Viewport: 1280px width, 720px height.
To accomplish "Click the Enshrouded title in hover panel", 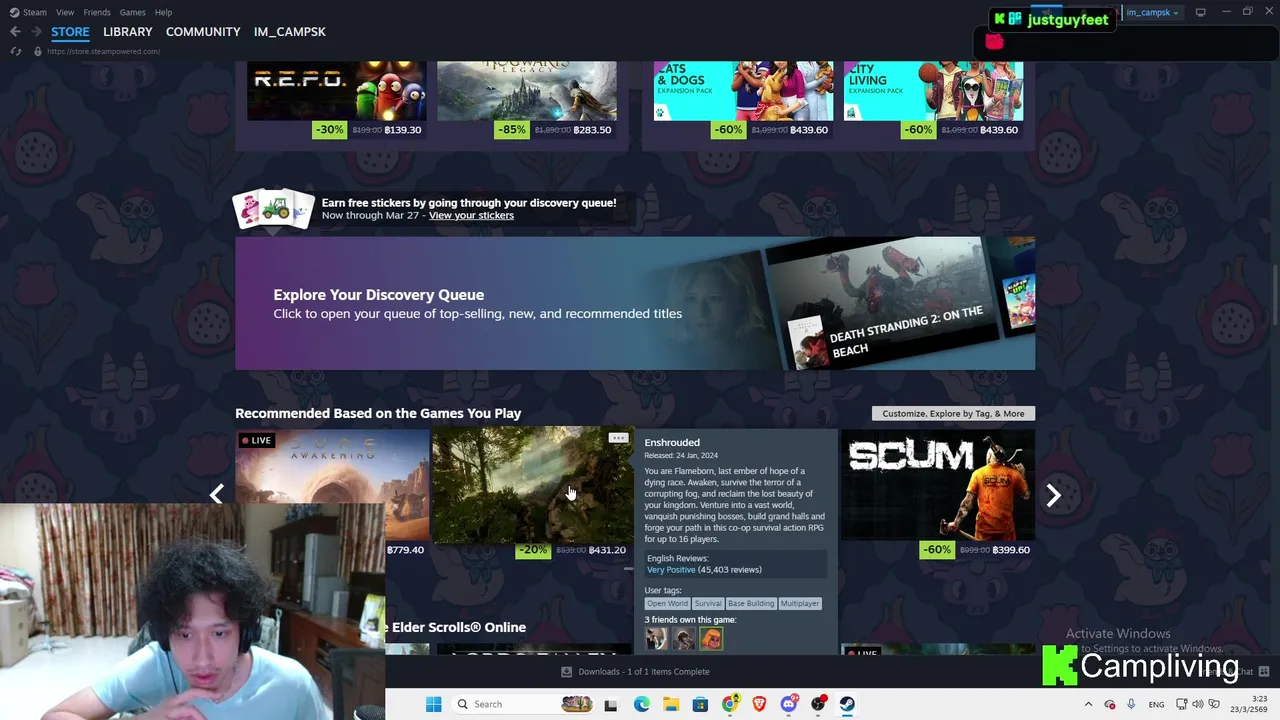I will (x=672, y=442).
